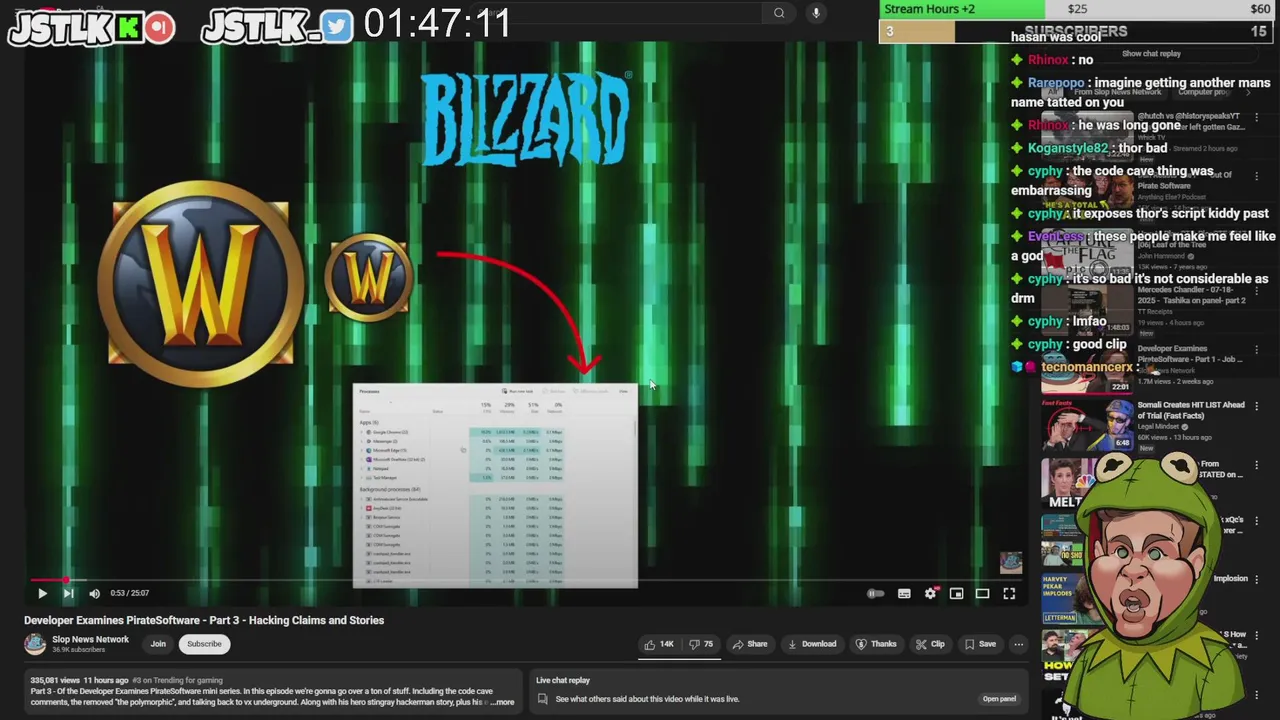This screenshot has height=720, width=1280.
Task: Dislike the video showing 75
Action: point(700,644)
